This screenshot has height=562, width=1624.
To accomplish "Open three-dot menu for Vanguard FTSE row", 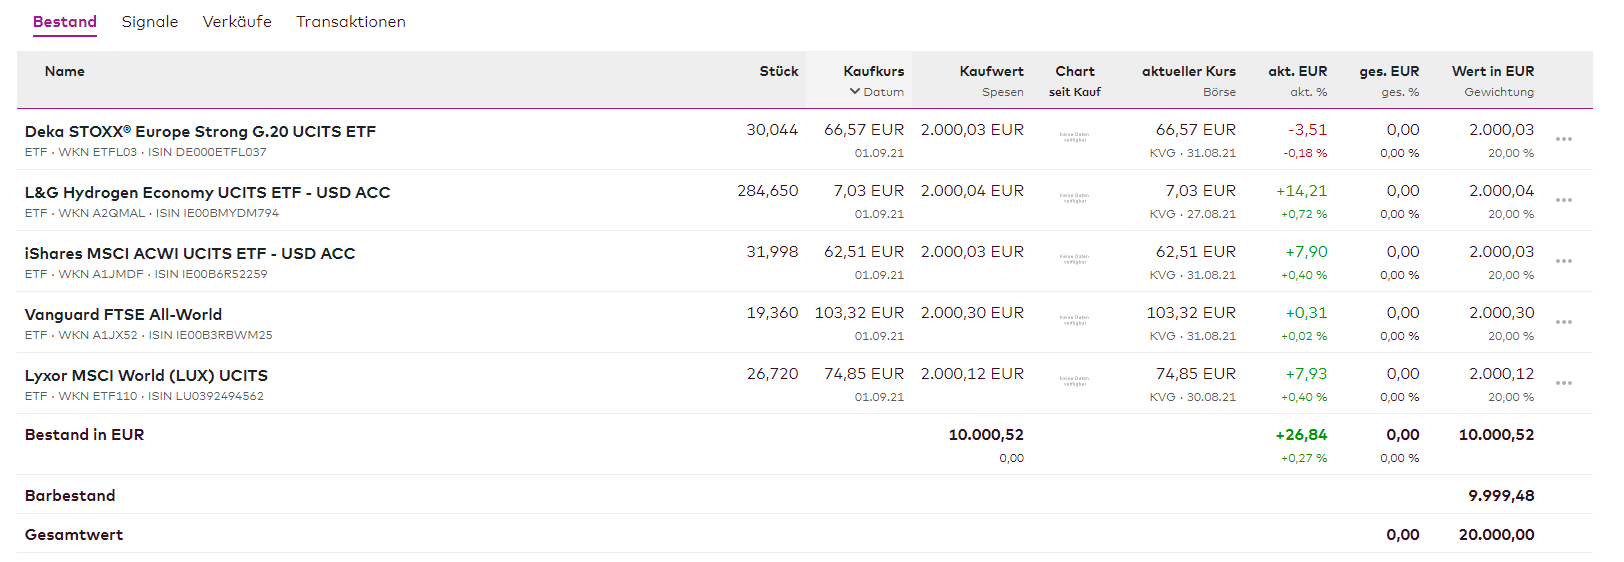I will tap(1564, 322).
